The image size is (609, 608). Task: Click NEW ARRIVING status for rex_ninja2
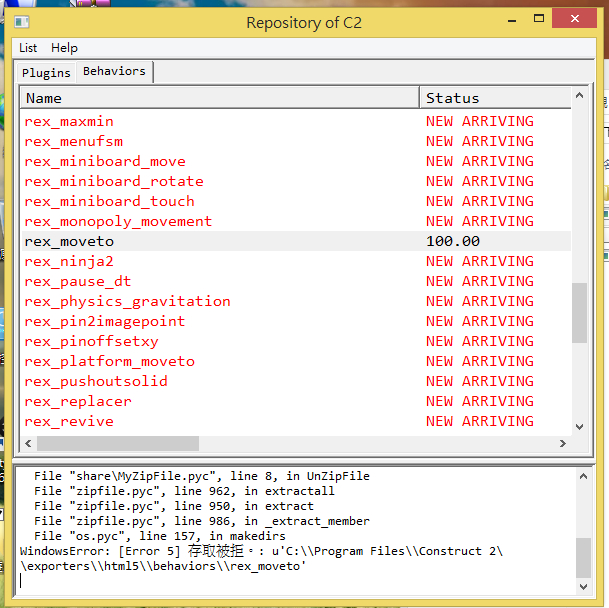(480, 261)
